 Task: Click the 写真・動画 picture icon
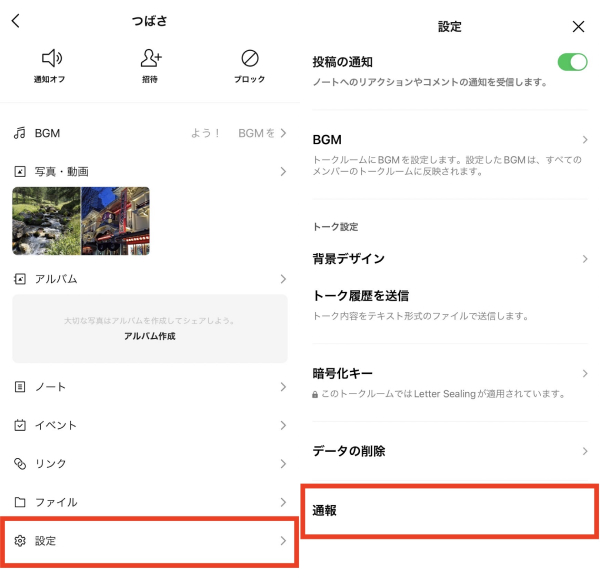pyautogui.click(x=20, y=171)
